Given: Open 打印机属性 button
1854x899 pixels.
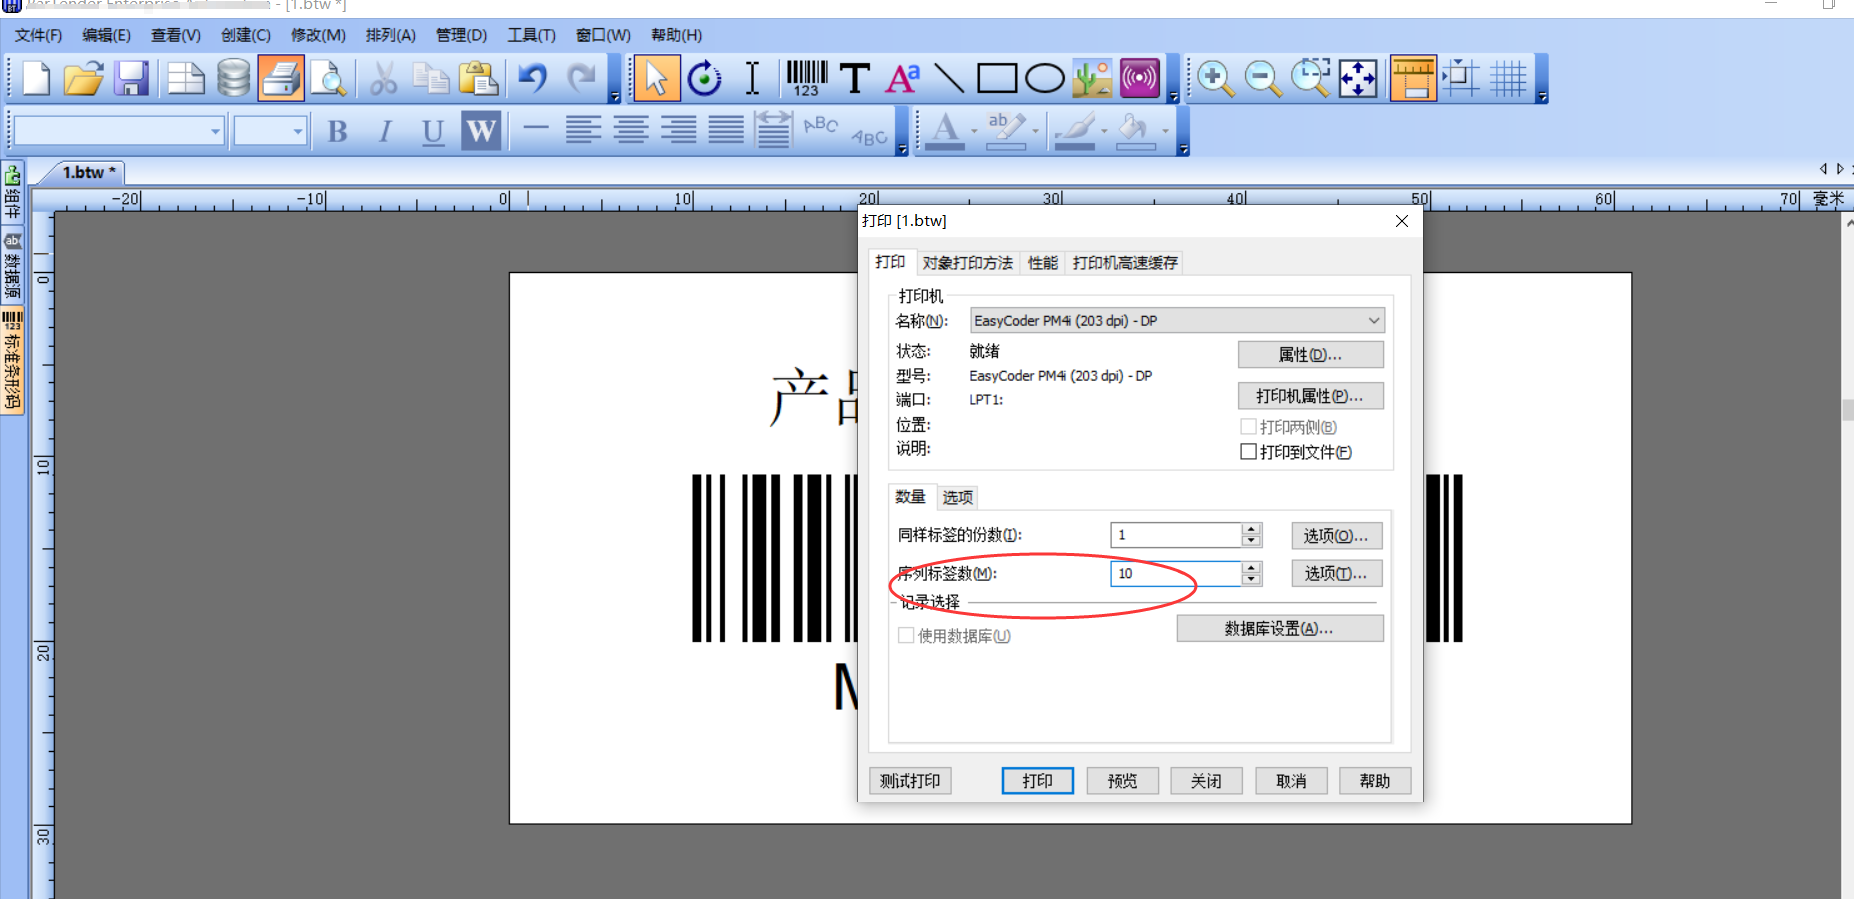Looking at the screenshot, I should point(1310,396).
